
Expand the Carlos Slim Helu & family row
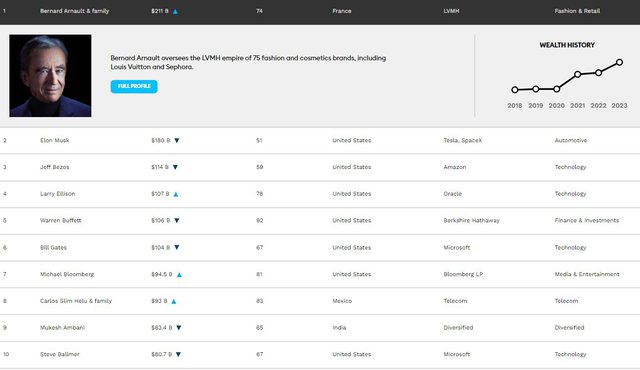pyautogui.click(x=320, y=301)
